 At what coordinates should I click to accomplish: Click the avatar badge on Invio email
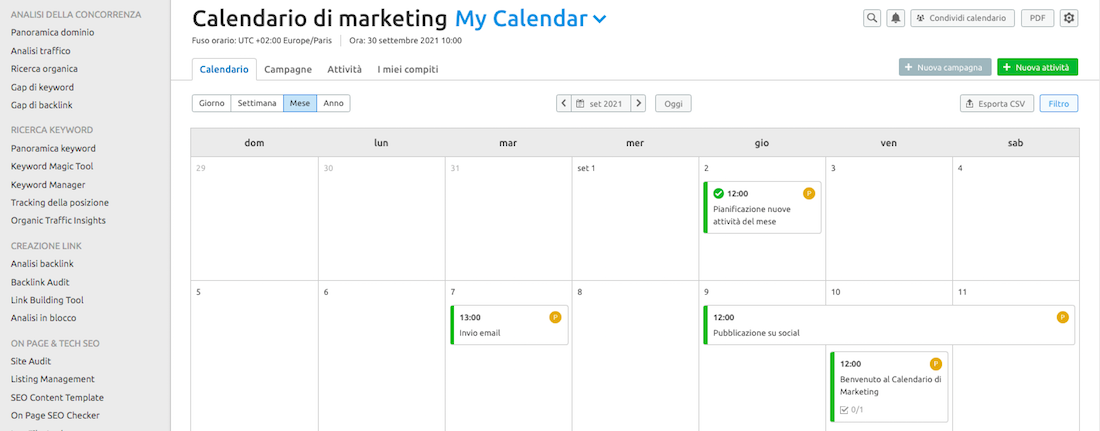tap(555, 317)
